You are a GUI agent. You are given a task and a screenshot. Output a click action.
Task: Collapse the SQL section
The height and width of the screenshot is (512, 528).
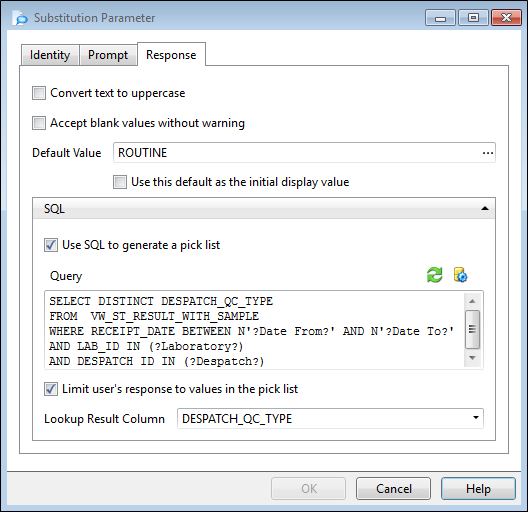(x=485, y=209)
